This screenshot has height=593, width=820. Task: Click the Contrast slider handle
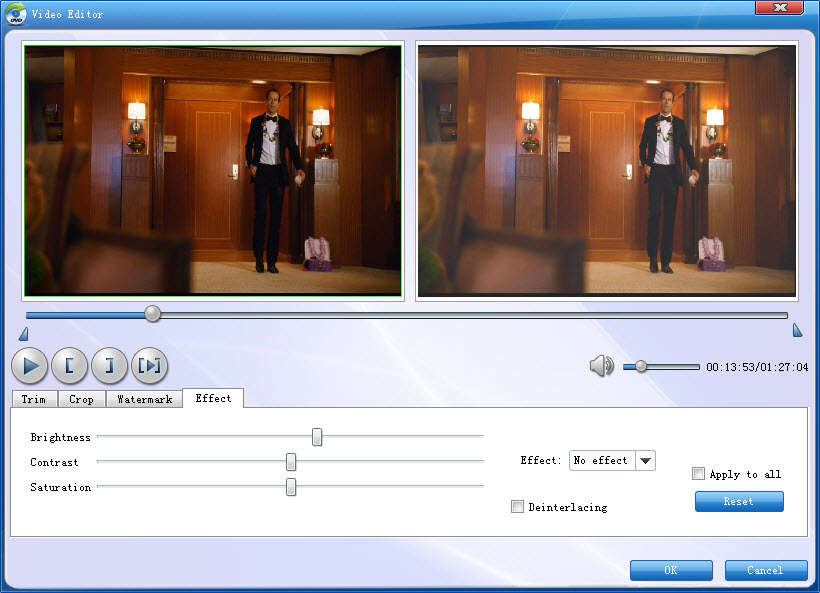[x=291, y=462]
